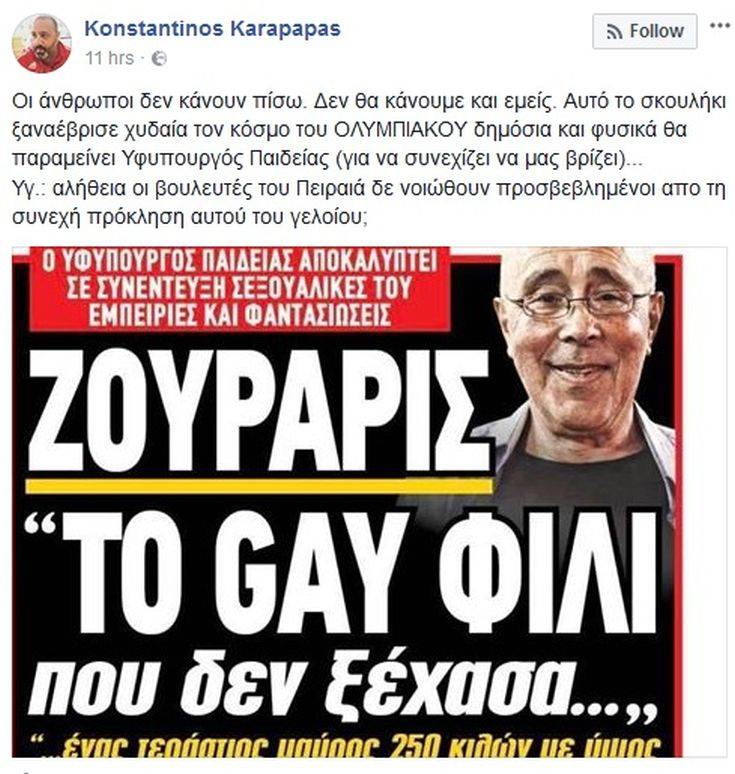This screenshot has width=735, height=774.
Task: Click the red ΥΦΥΠΟΥΡΓΟΣ ΠΑΙΔΕΙΑΣ banner
Action: (x=239, y=289)
